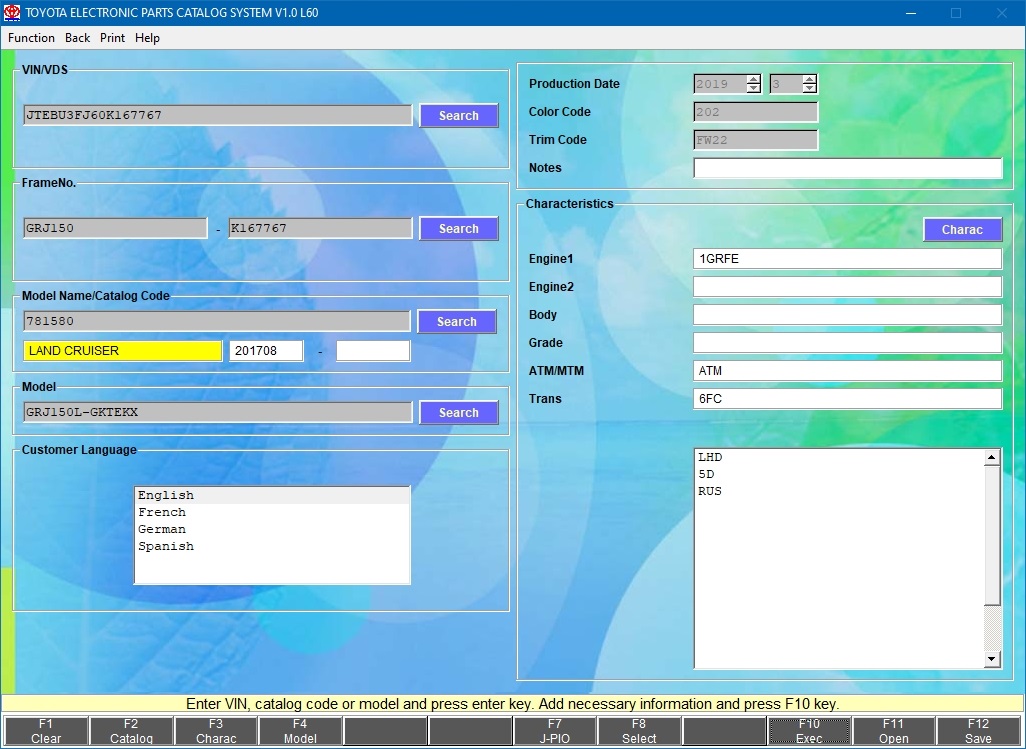Select French in Customer Language list
The height and width of the screenshot is (749, 1026).
click(272, 512)
